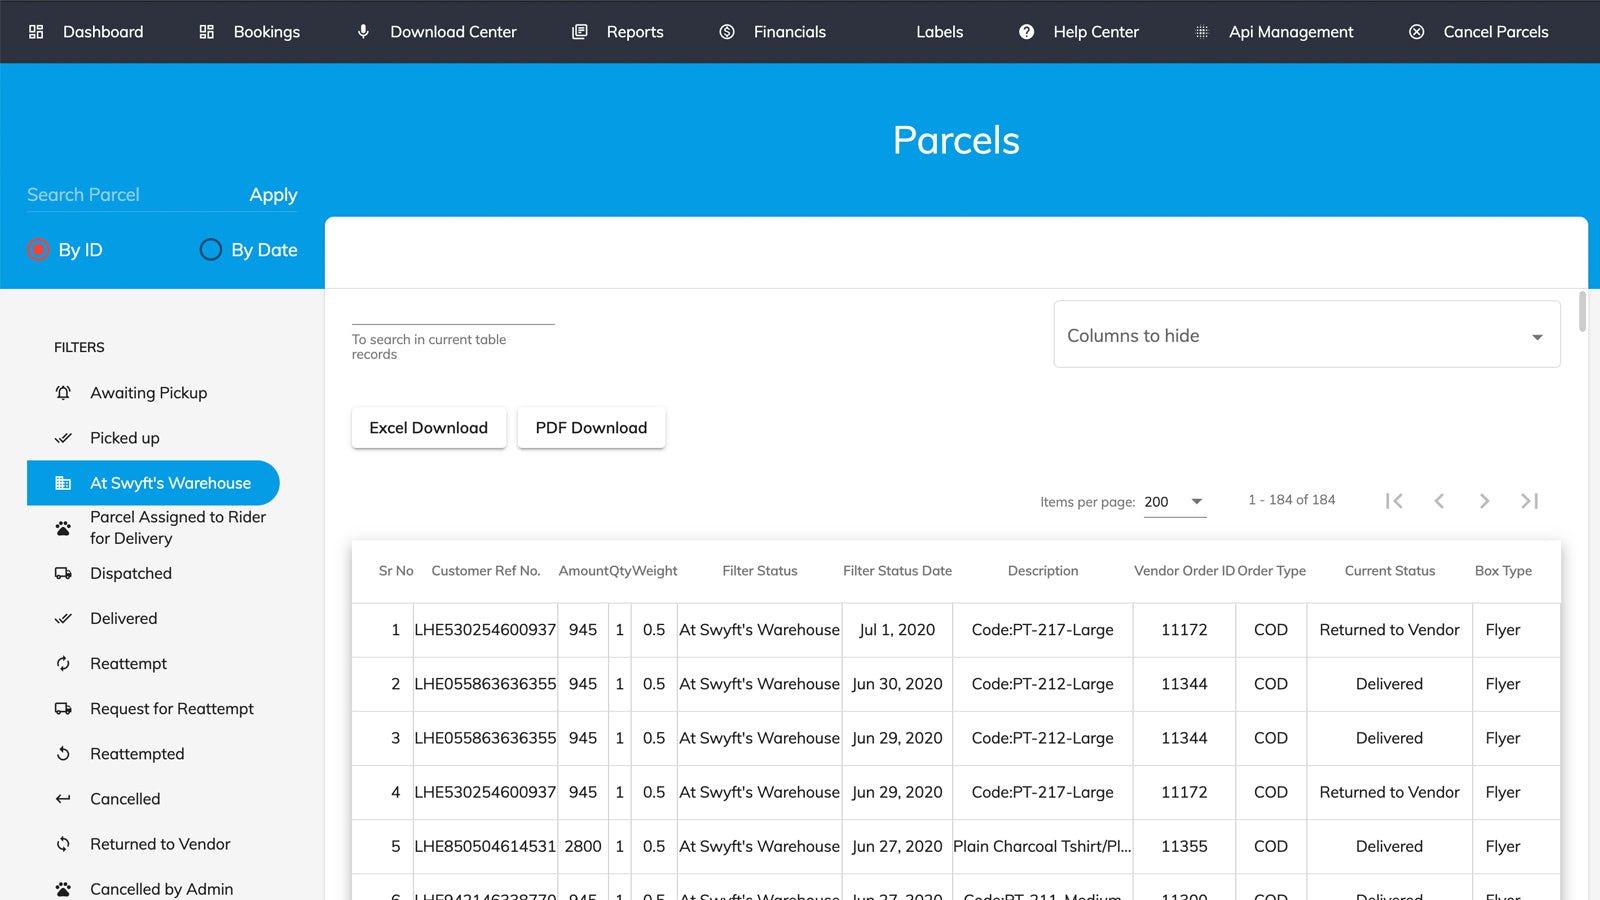1600x900 pixels.
Task: Click the 1 - 184 of 184 range label
Action: pos(1291,500)
